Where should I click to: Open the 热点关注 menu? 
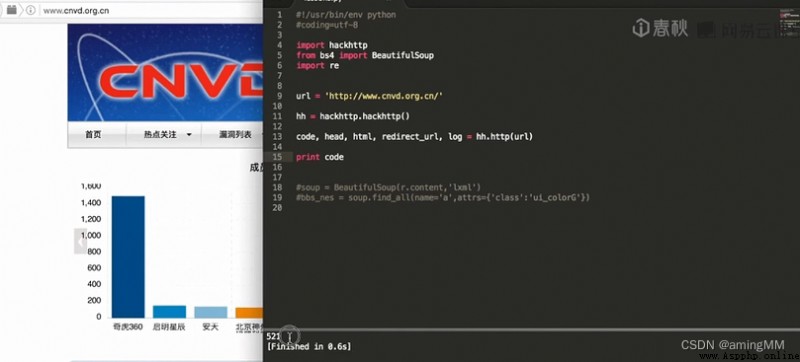[160, 135]
